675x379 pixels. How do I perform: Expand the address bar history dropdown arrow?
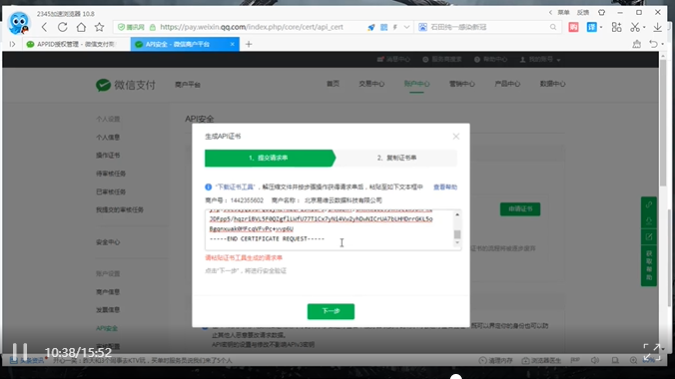[x=406, y=27]
